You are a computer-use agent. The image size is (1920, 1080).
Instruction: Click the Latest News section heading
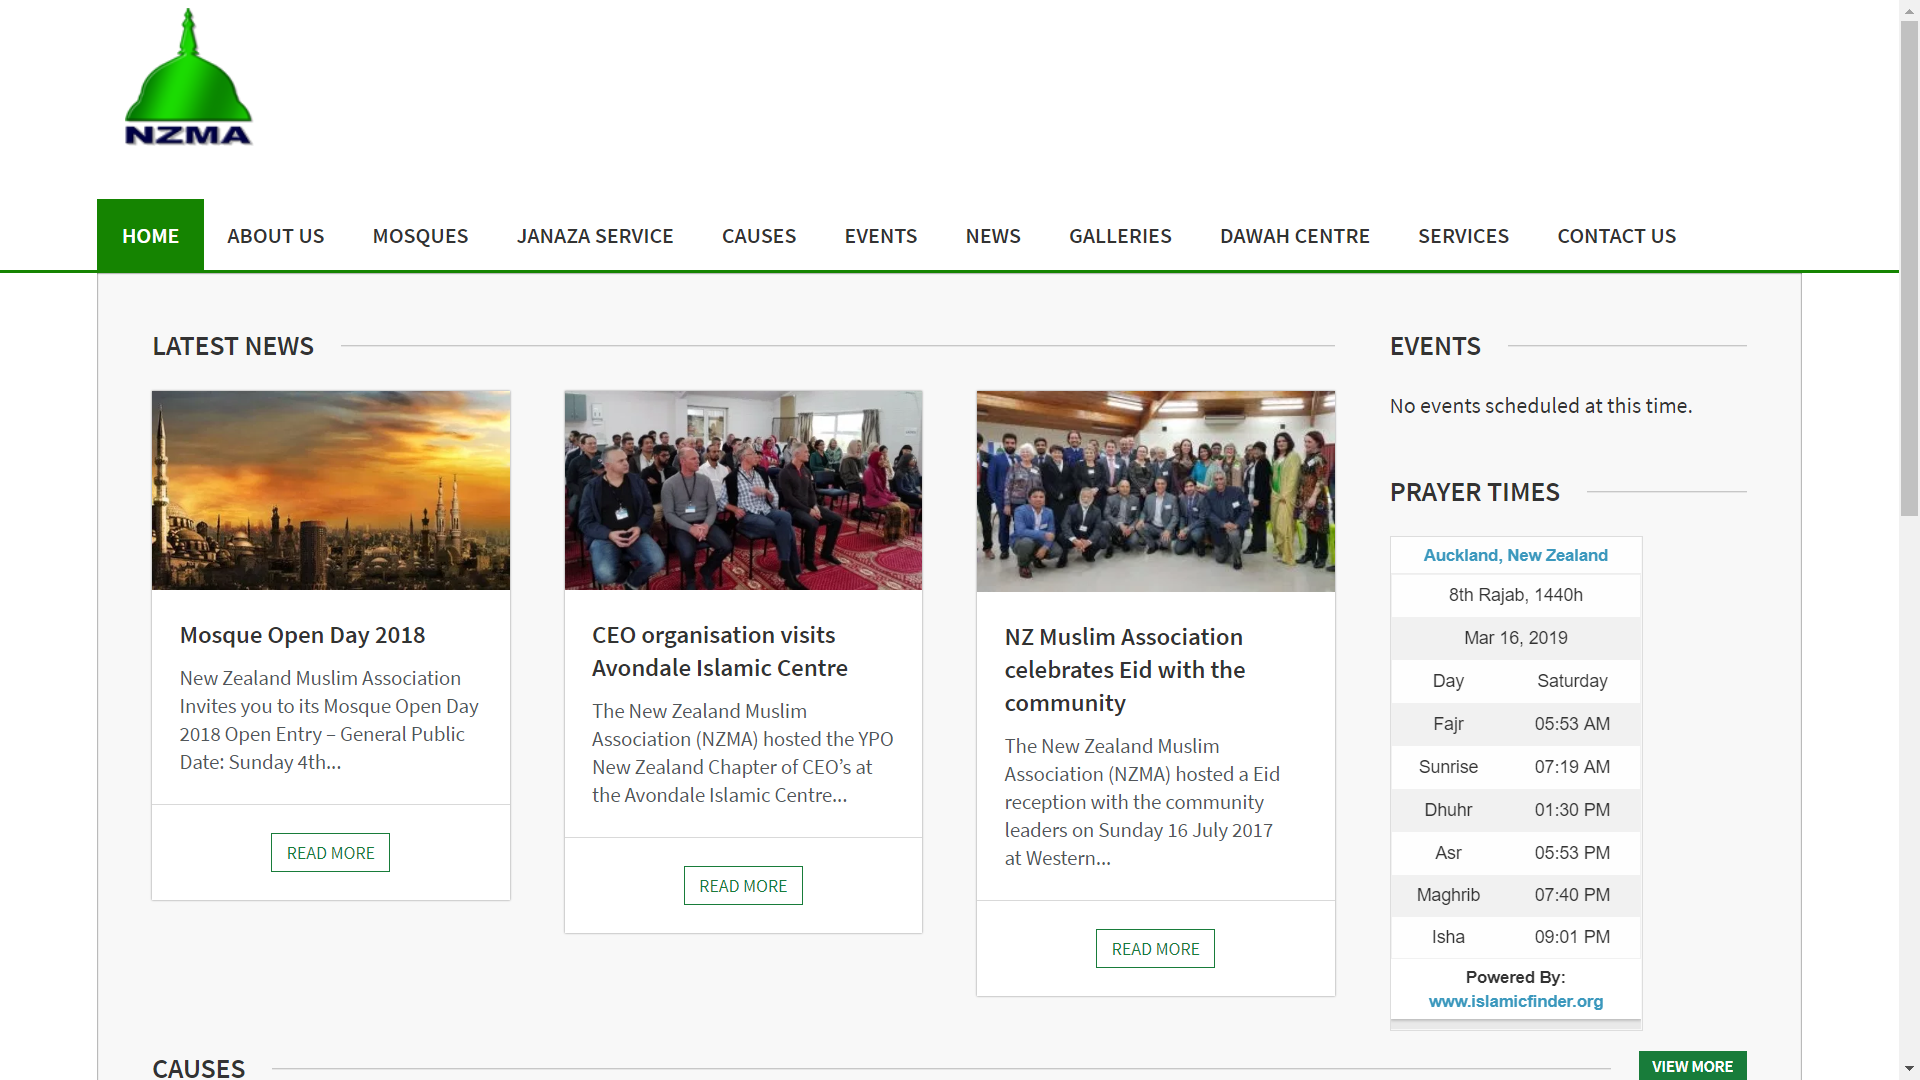click(233, 346)
